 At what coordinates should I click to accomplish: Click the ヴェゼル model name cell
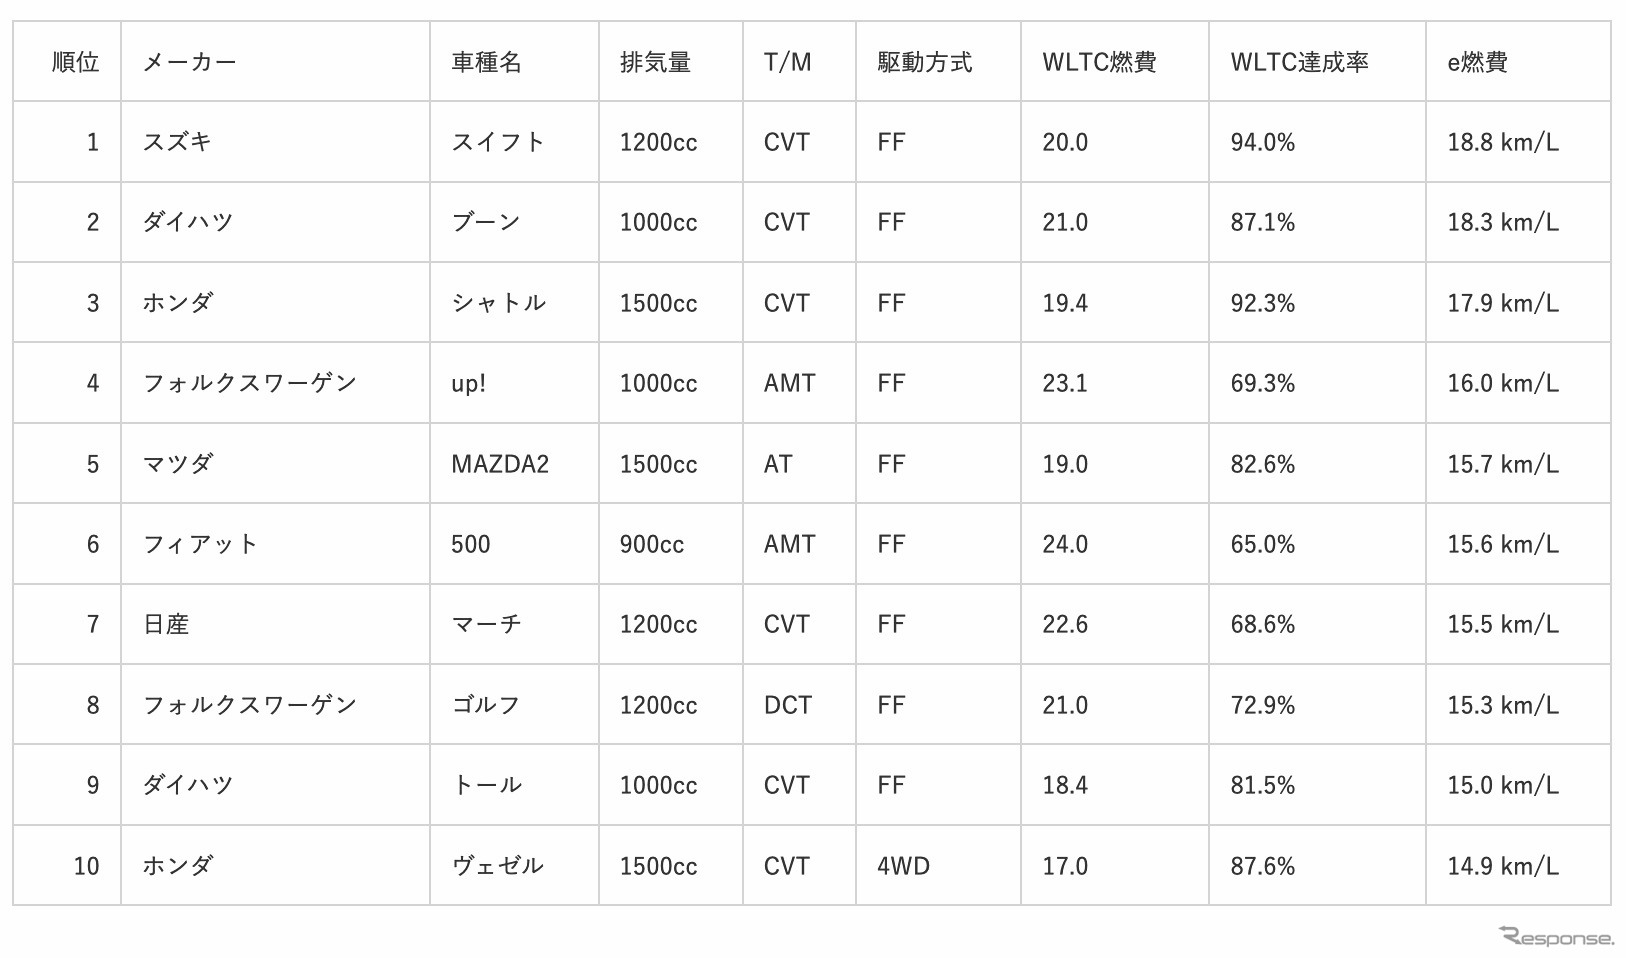pos(498,866)
